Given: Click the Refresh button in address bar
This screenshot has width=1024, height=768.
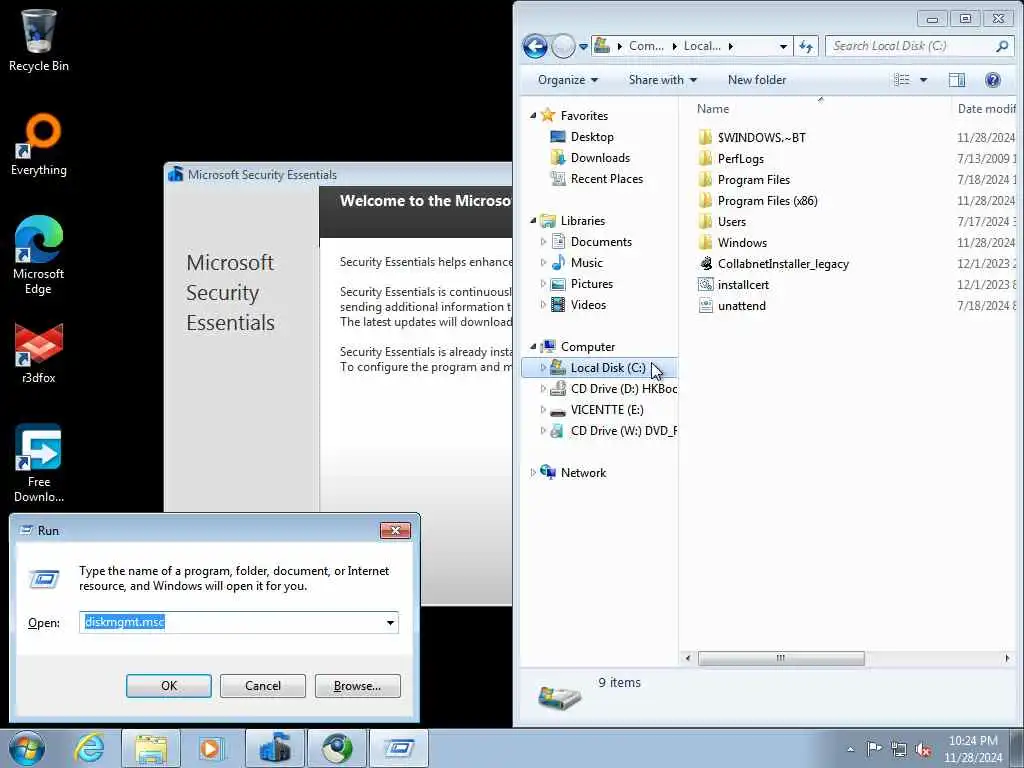Looking at the screenshot, I should click(806, 46).
